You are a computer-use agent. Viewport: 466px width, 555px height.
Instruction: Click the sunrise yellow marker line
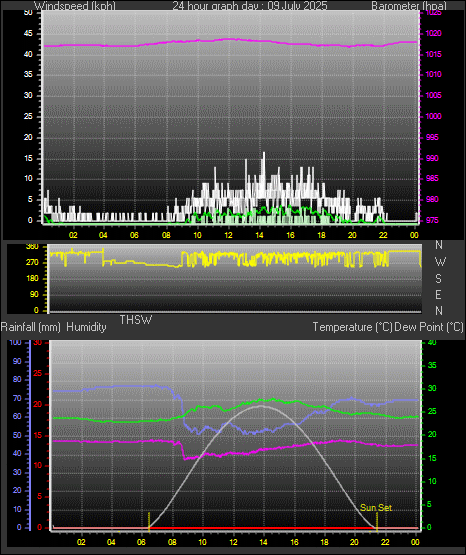[149, 522]
